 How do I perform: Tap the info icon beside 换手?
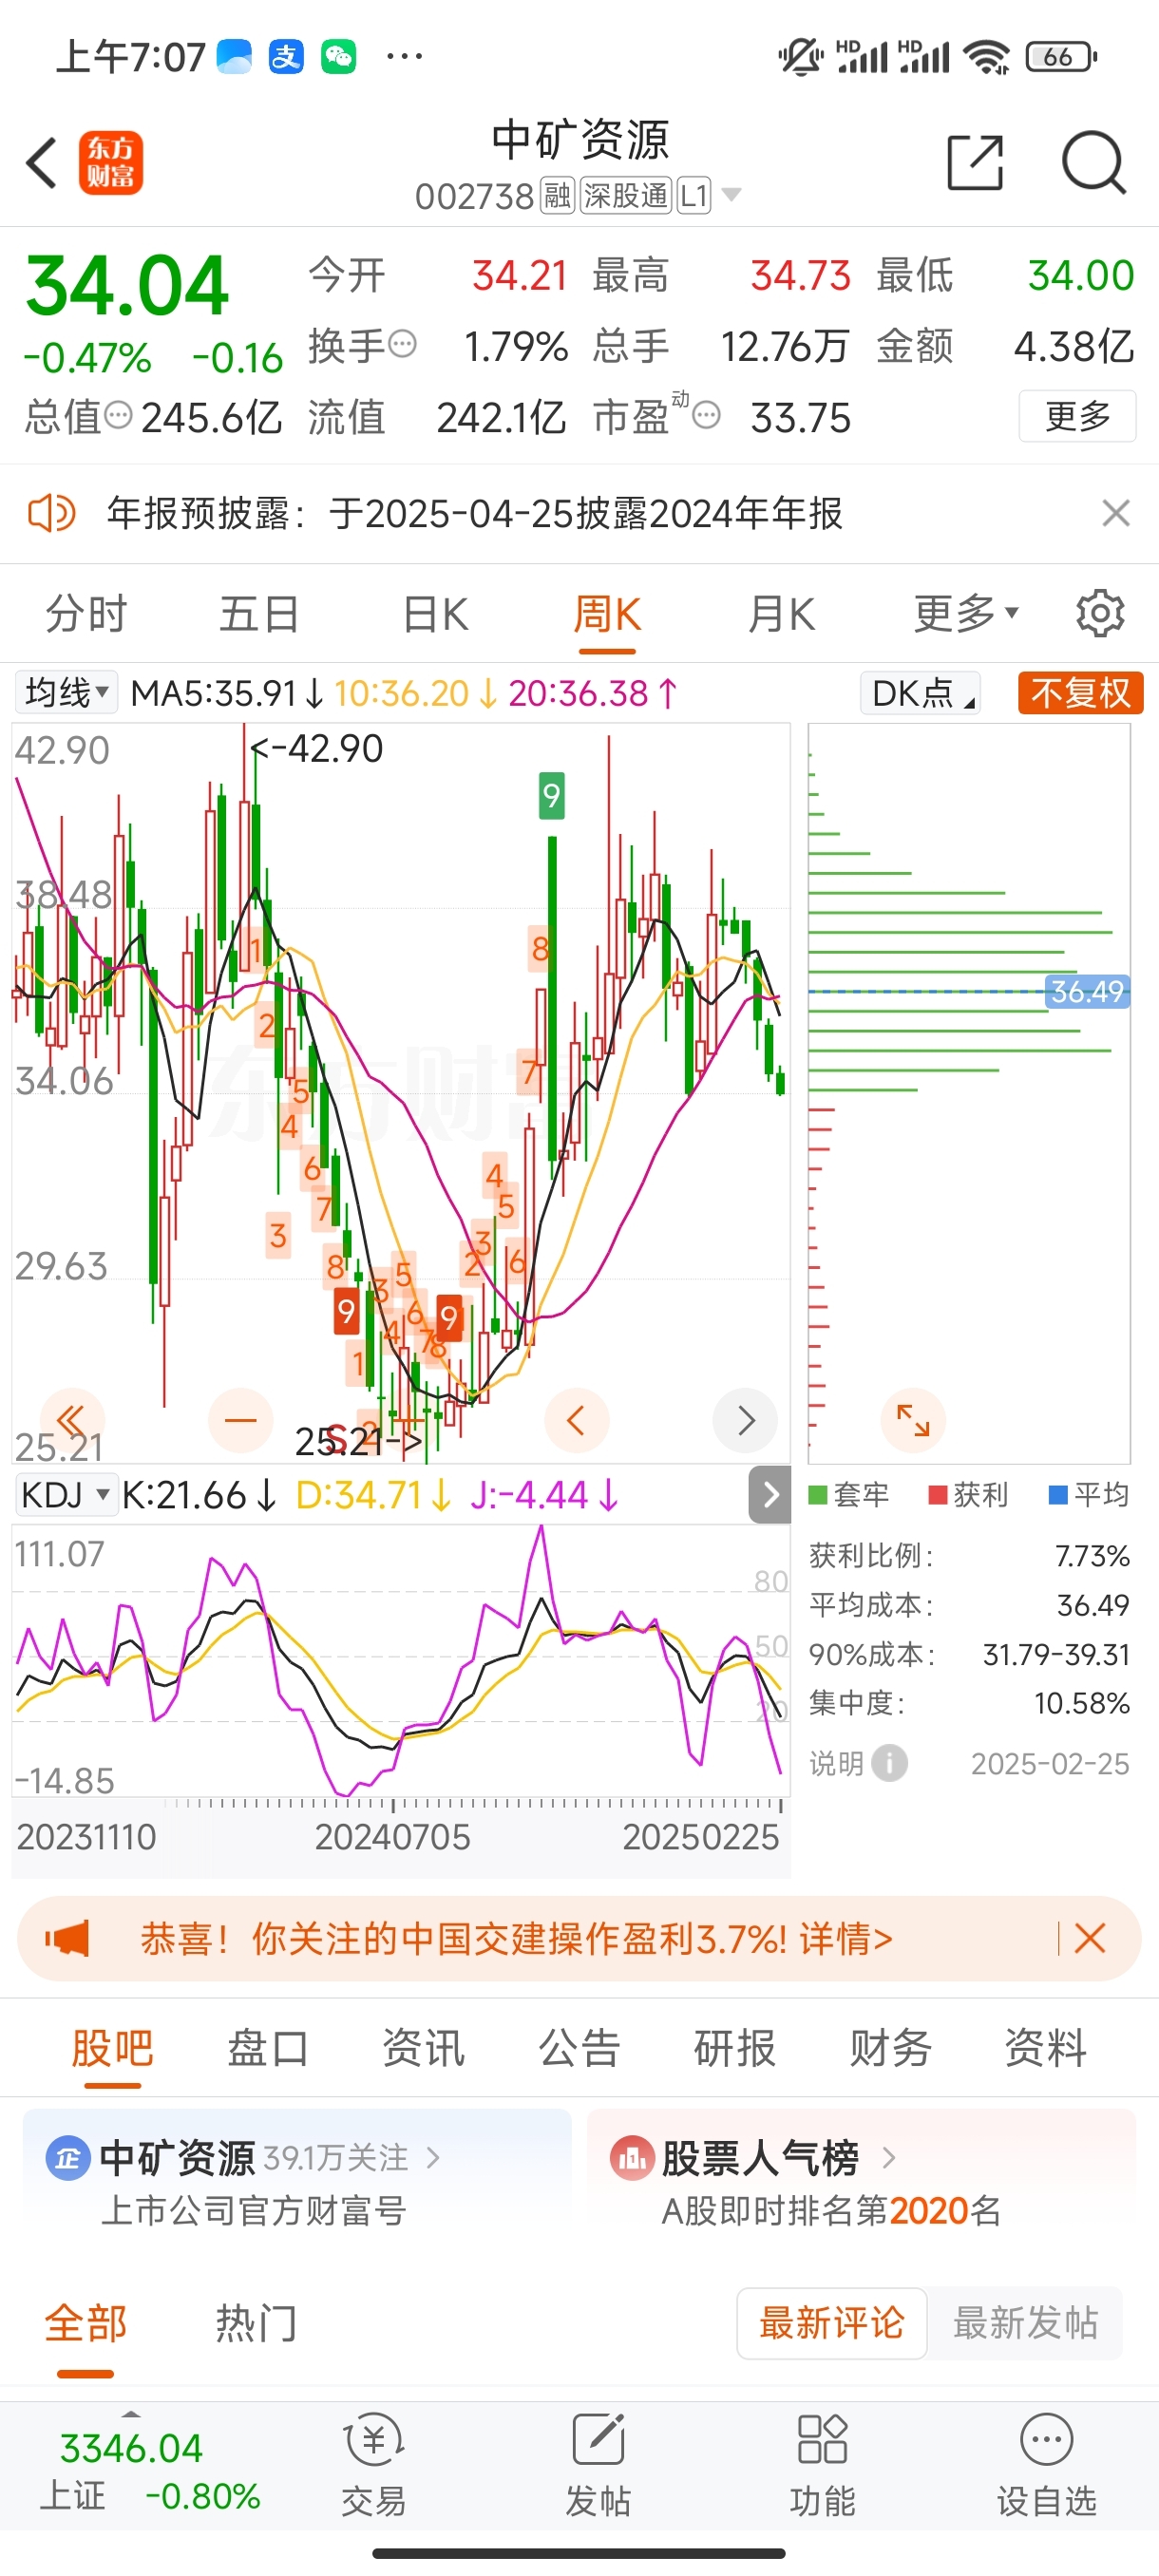(x=402, y=344)
